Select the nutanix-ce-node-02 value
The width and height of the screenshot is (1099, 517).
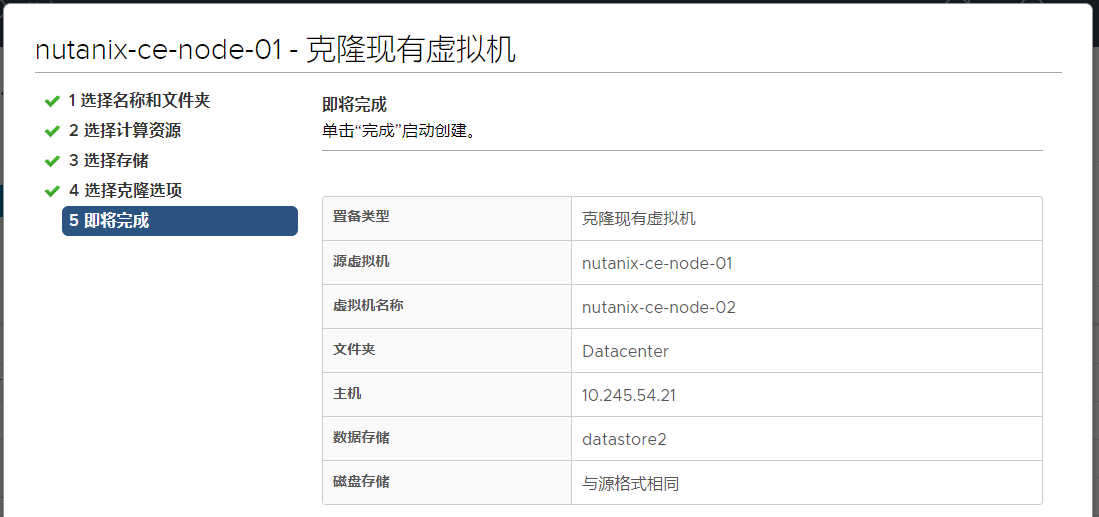[659, 308]
